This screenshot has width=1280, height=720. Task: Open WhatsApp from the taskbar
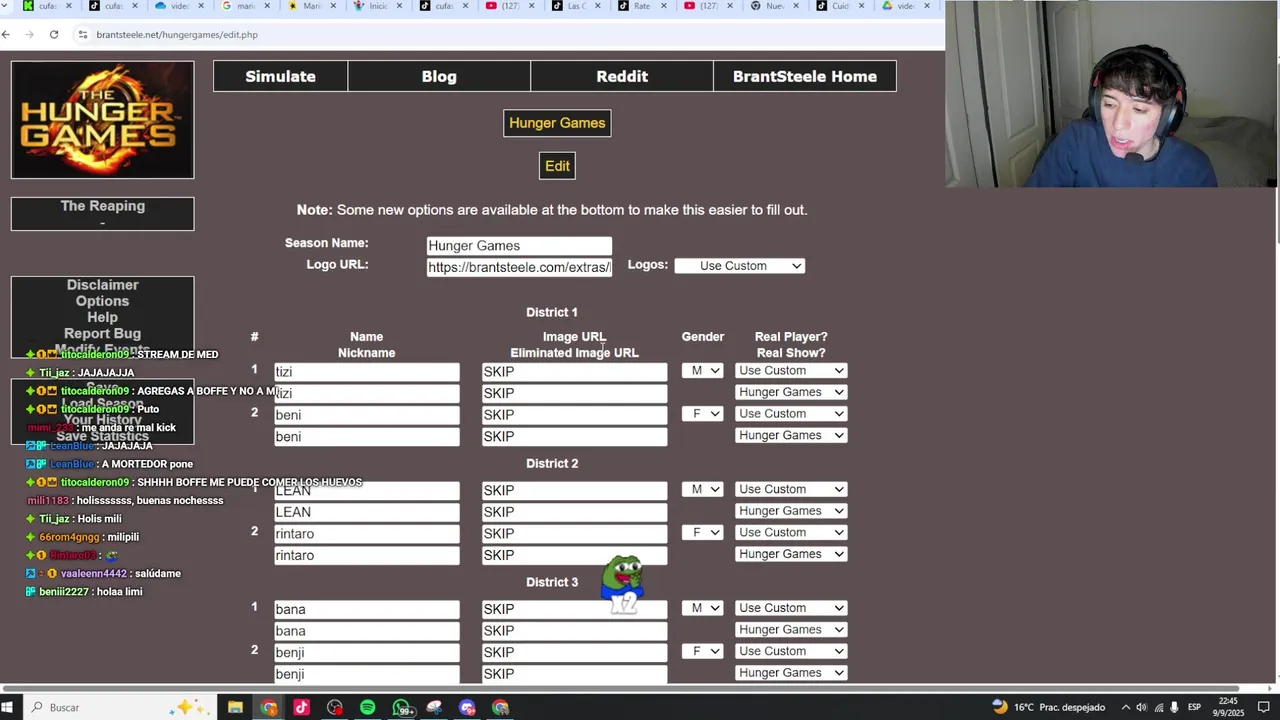[x=401, y=707]
